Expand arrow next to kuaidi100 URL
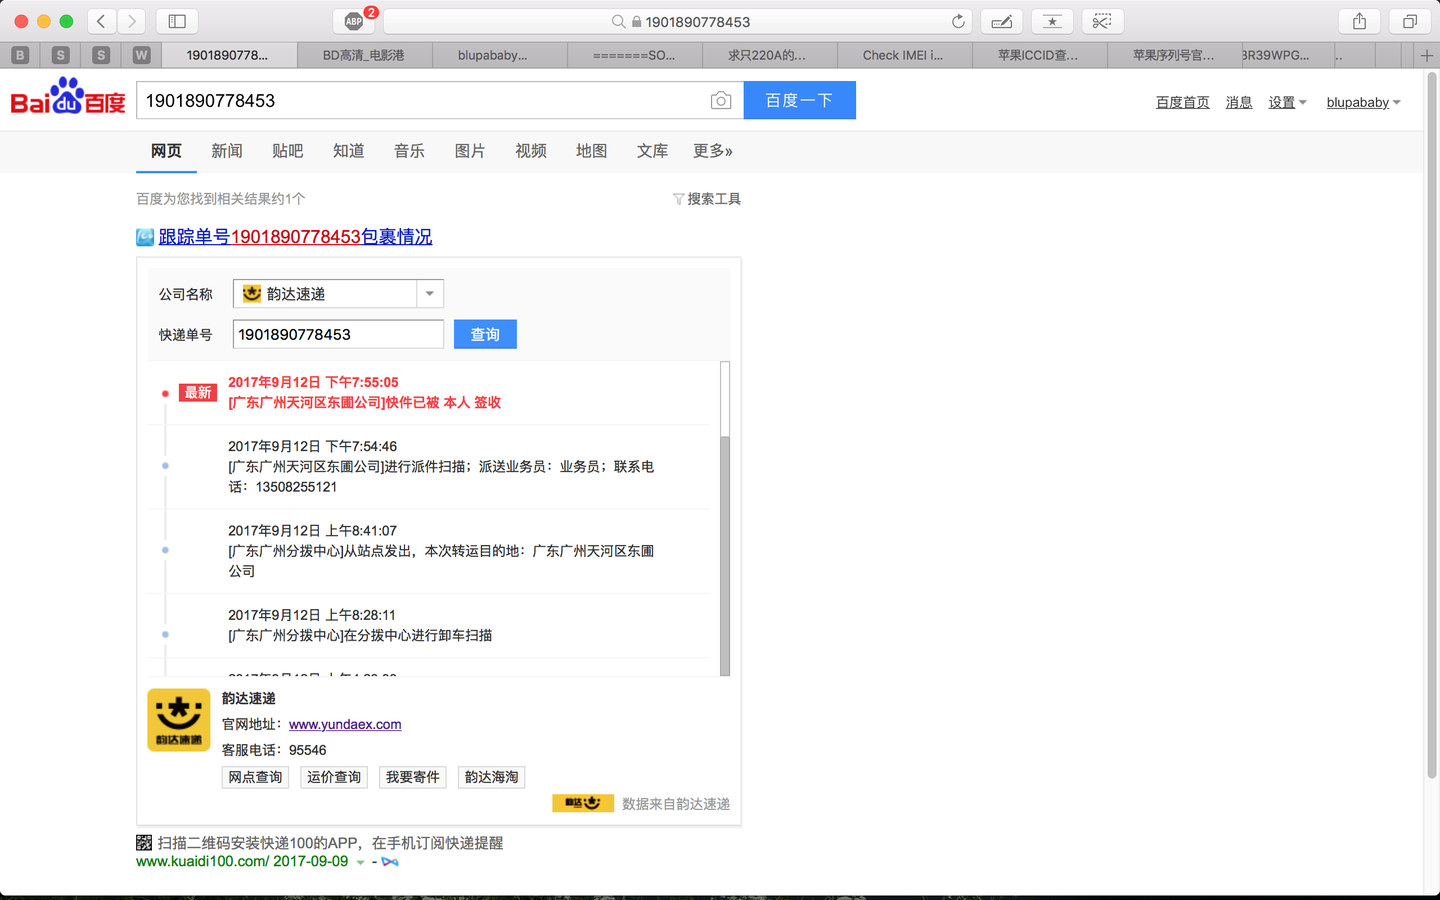Screen dimensions: 1440x900 click(x=360, y=862)
